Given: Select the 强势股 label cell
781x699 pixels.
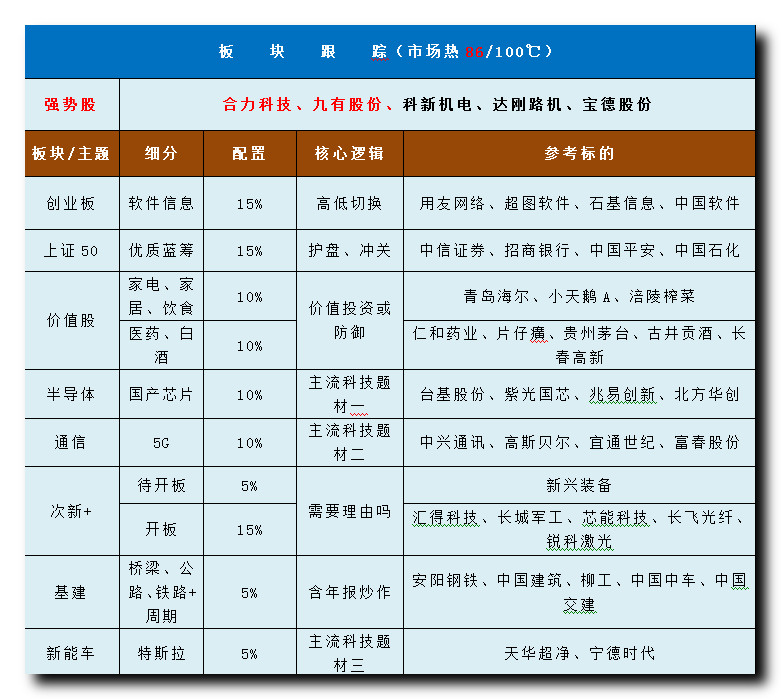Looking at the screenshot, I should coord(71,104).
